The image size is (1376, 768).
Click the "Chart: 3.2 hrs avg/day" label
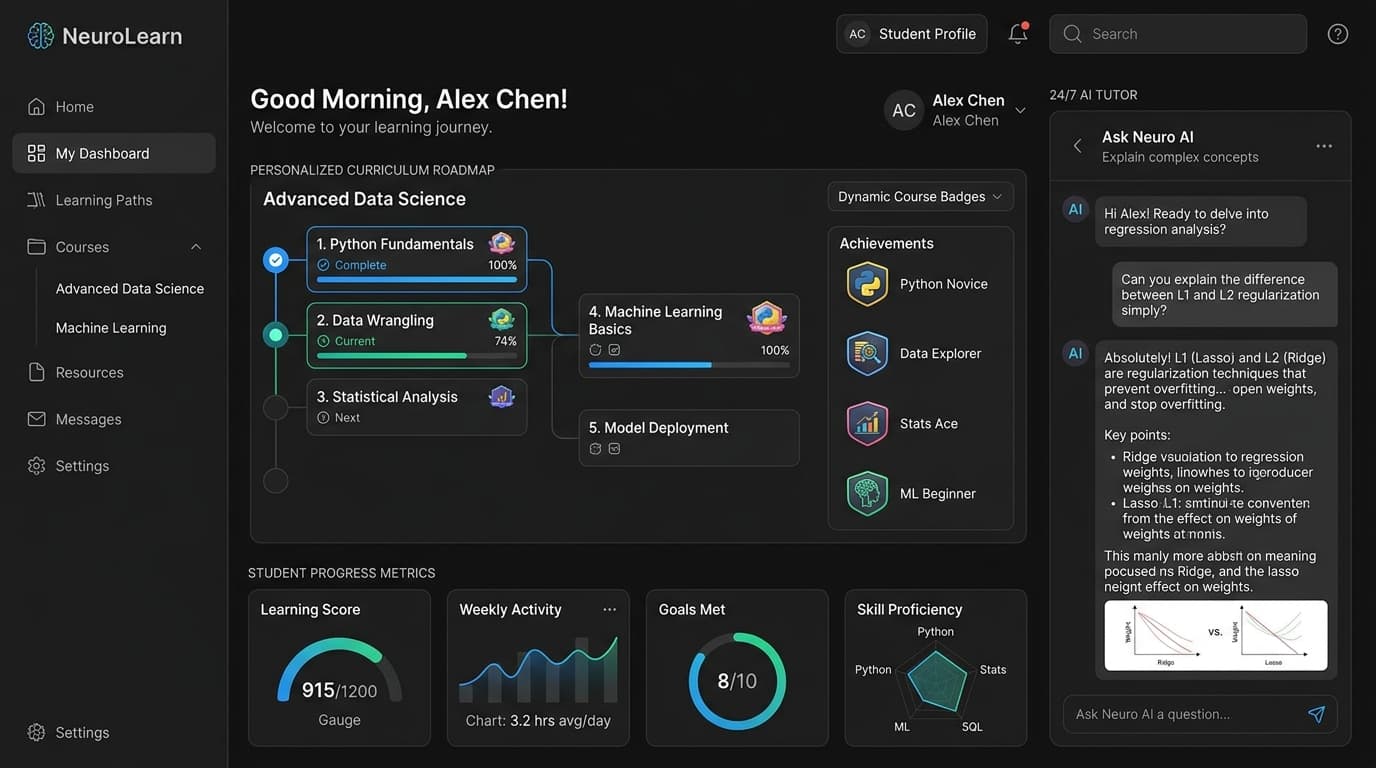[538, 720]
